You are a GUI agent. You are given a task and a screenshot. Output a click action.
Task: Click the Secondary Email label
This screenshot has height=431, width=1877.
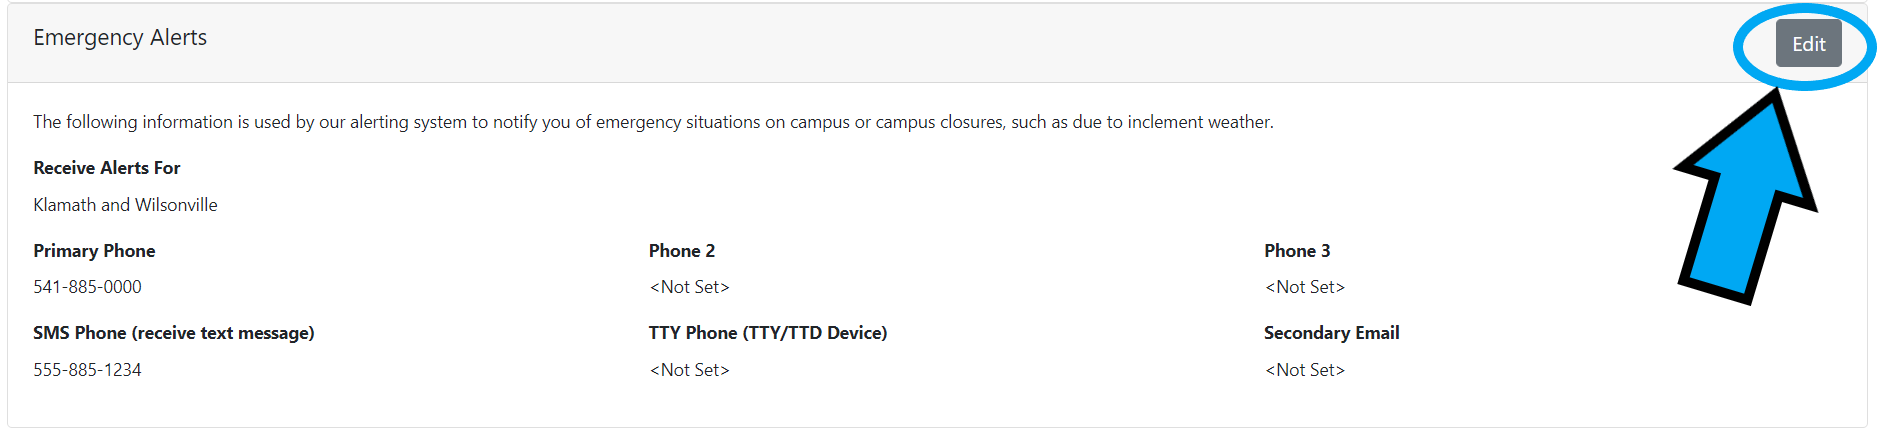[1331, 333]
